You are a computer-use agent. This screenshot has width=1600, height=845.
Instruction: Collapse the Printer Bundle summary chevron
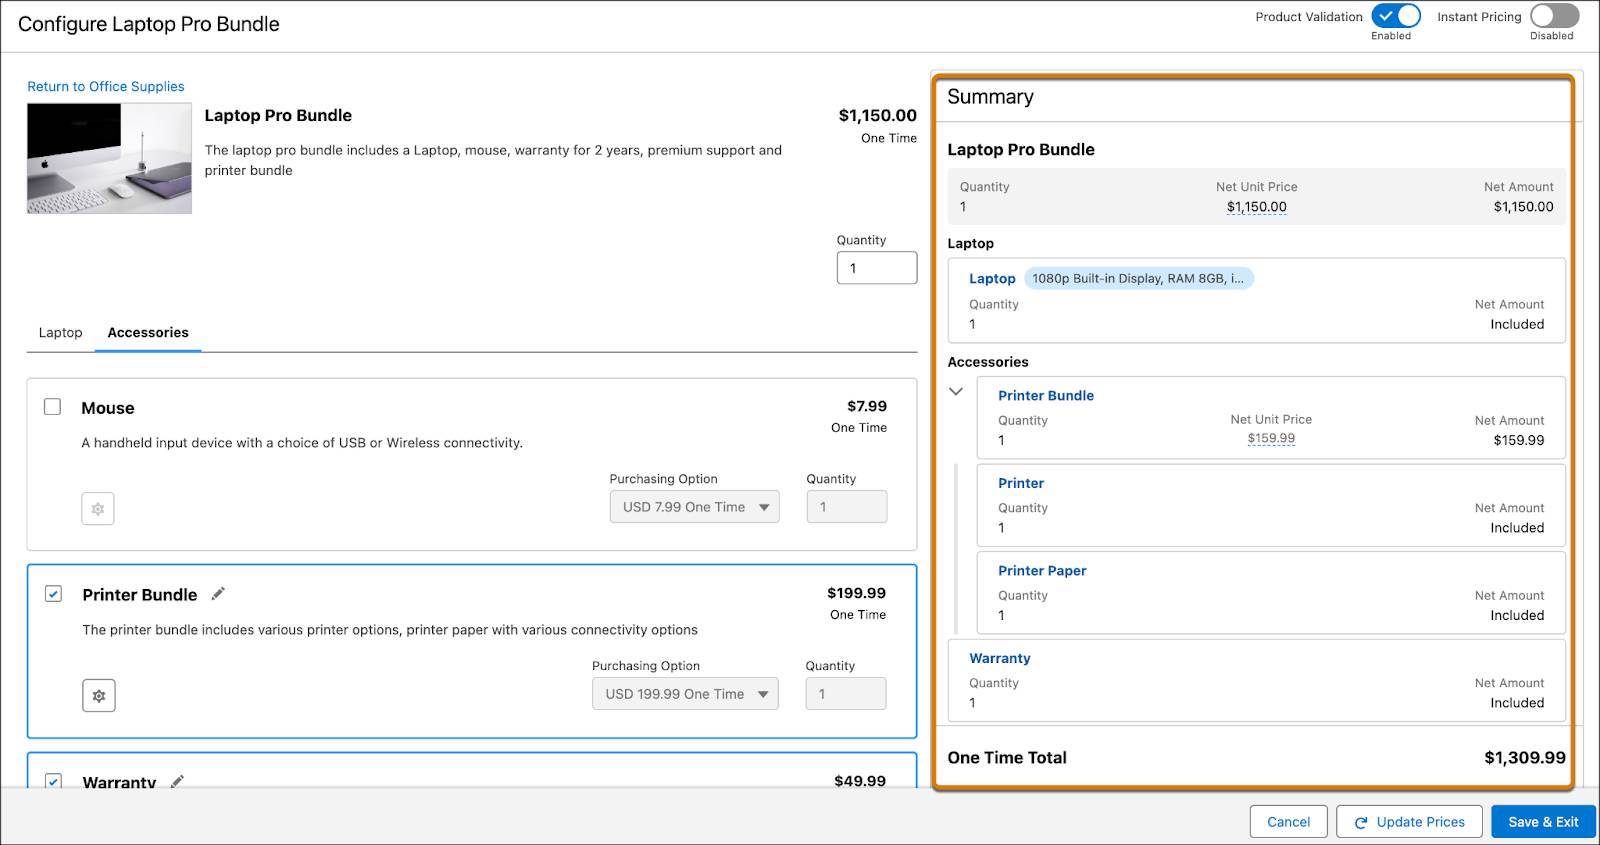956,392
